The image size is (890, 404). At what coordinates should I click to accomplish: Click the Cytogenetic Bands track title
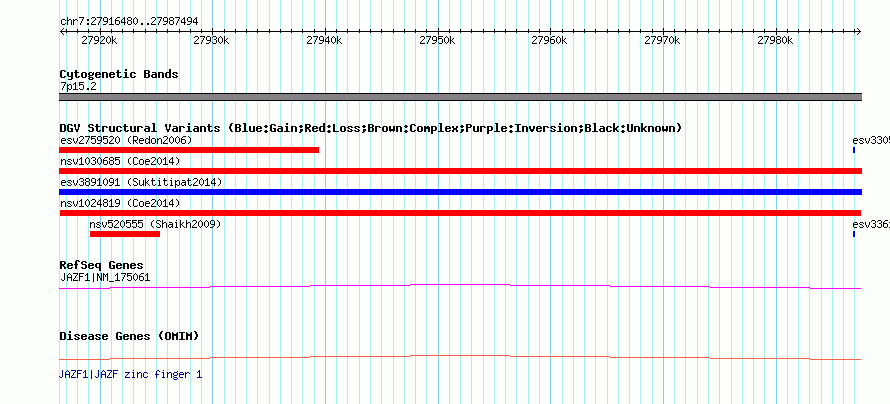pyautogui.click(x=119, y=74)
